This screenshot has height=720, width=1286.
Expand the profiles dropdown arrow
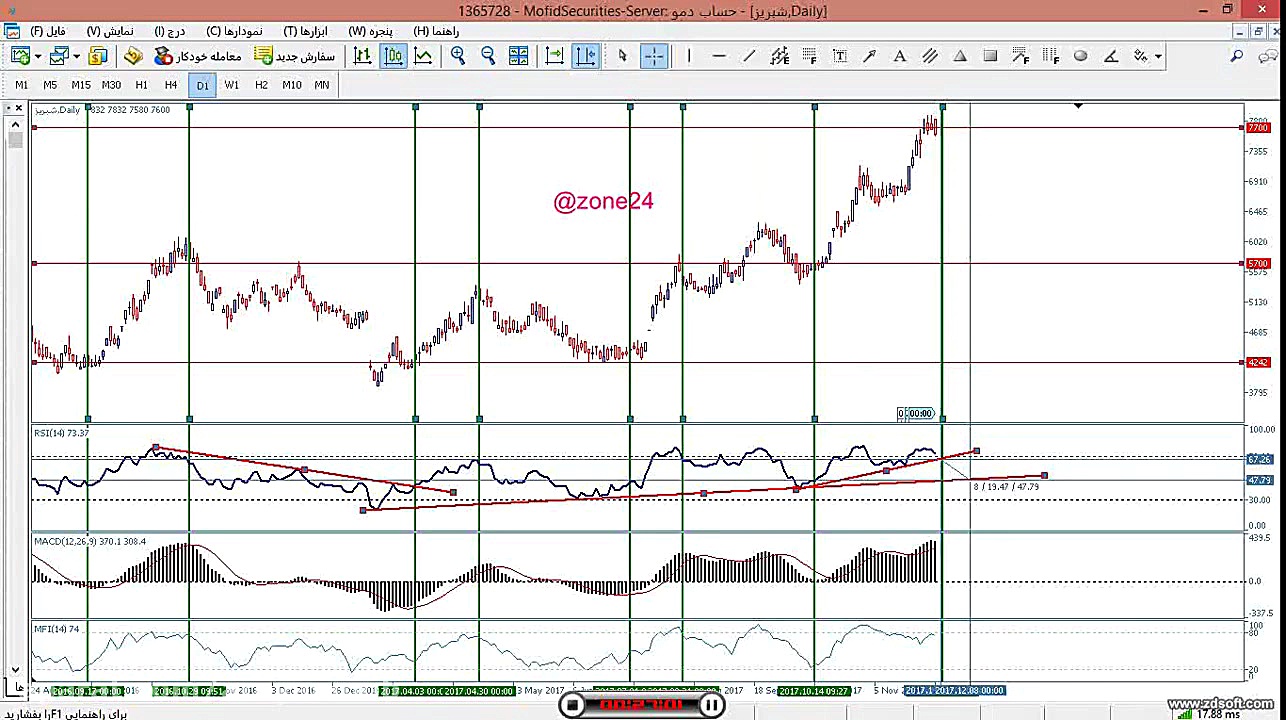(76, 57)
